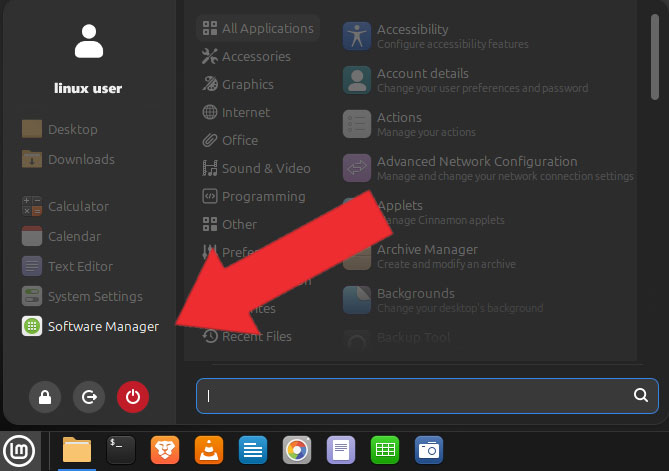This screenshot has width=669, height=471.
Task: Select the Office category
Action: (230, 140)
